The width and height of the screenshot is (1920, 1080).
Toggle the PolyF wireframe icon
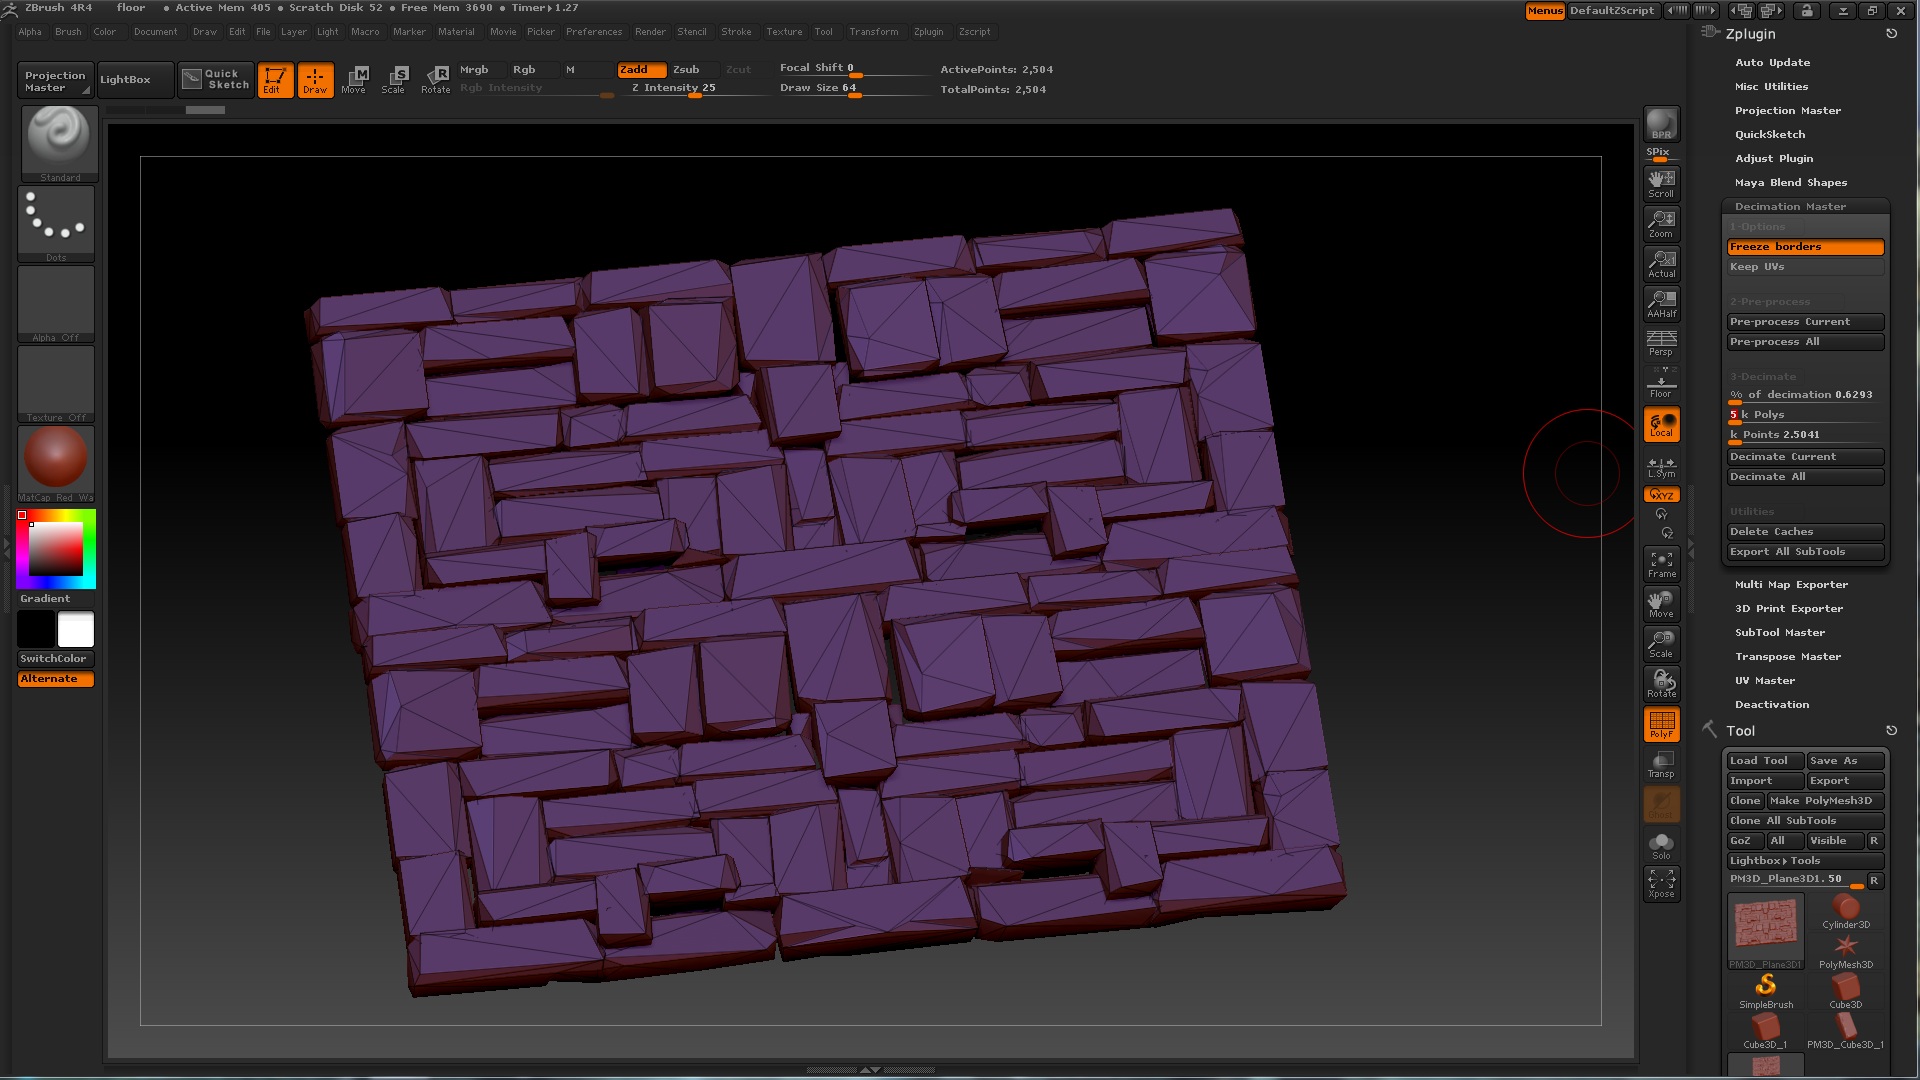coord(1661,724)
